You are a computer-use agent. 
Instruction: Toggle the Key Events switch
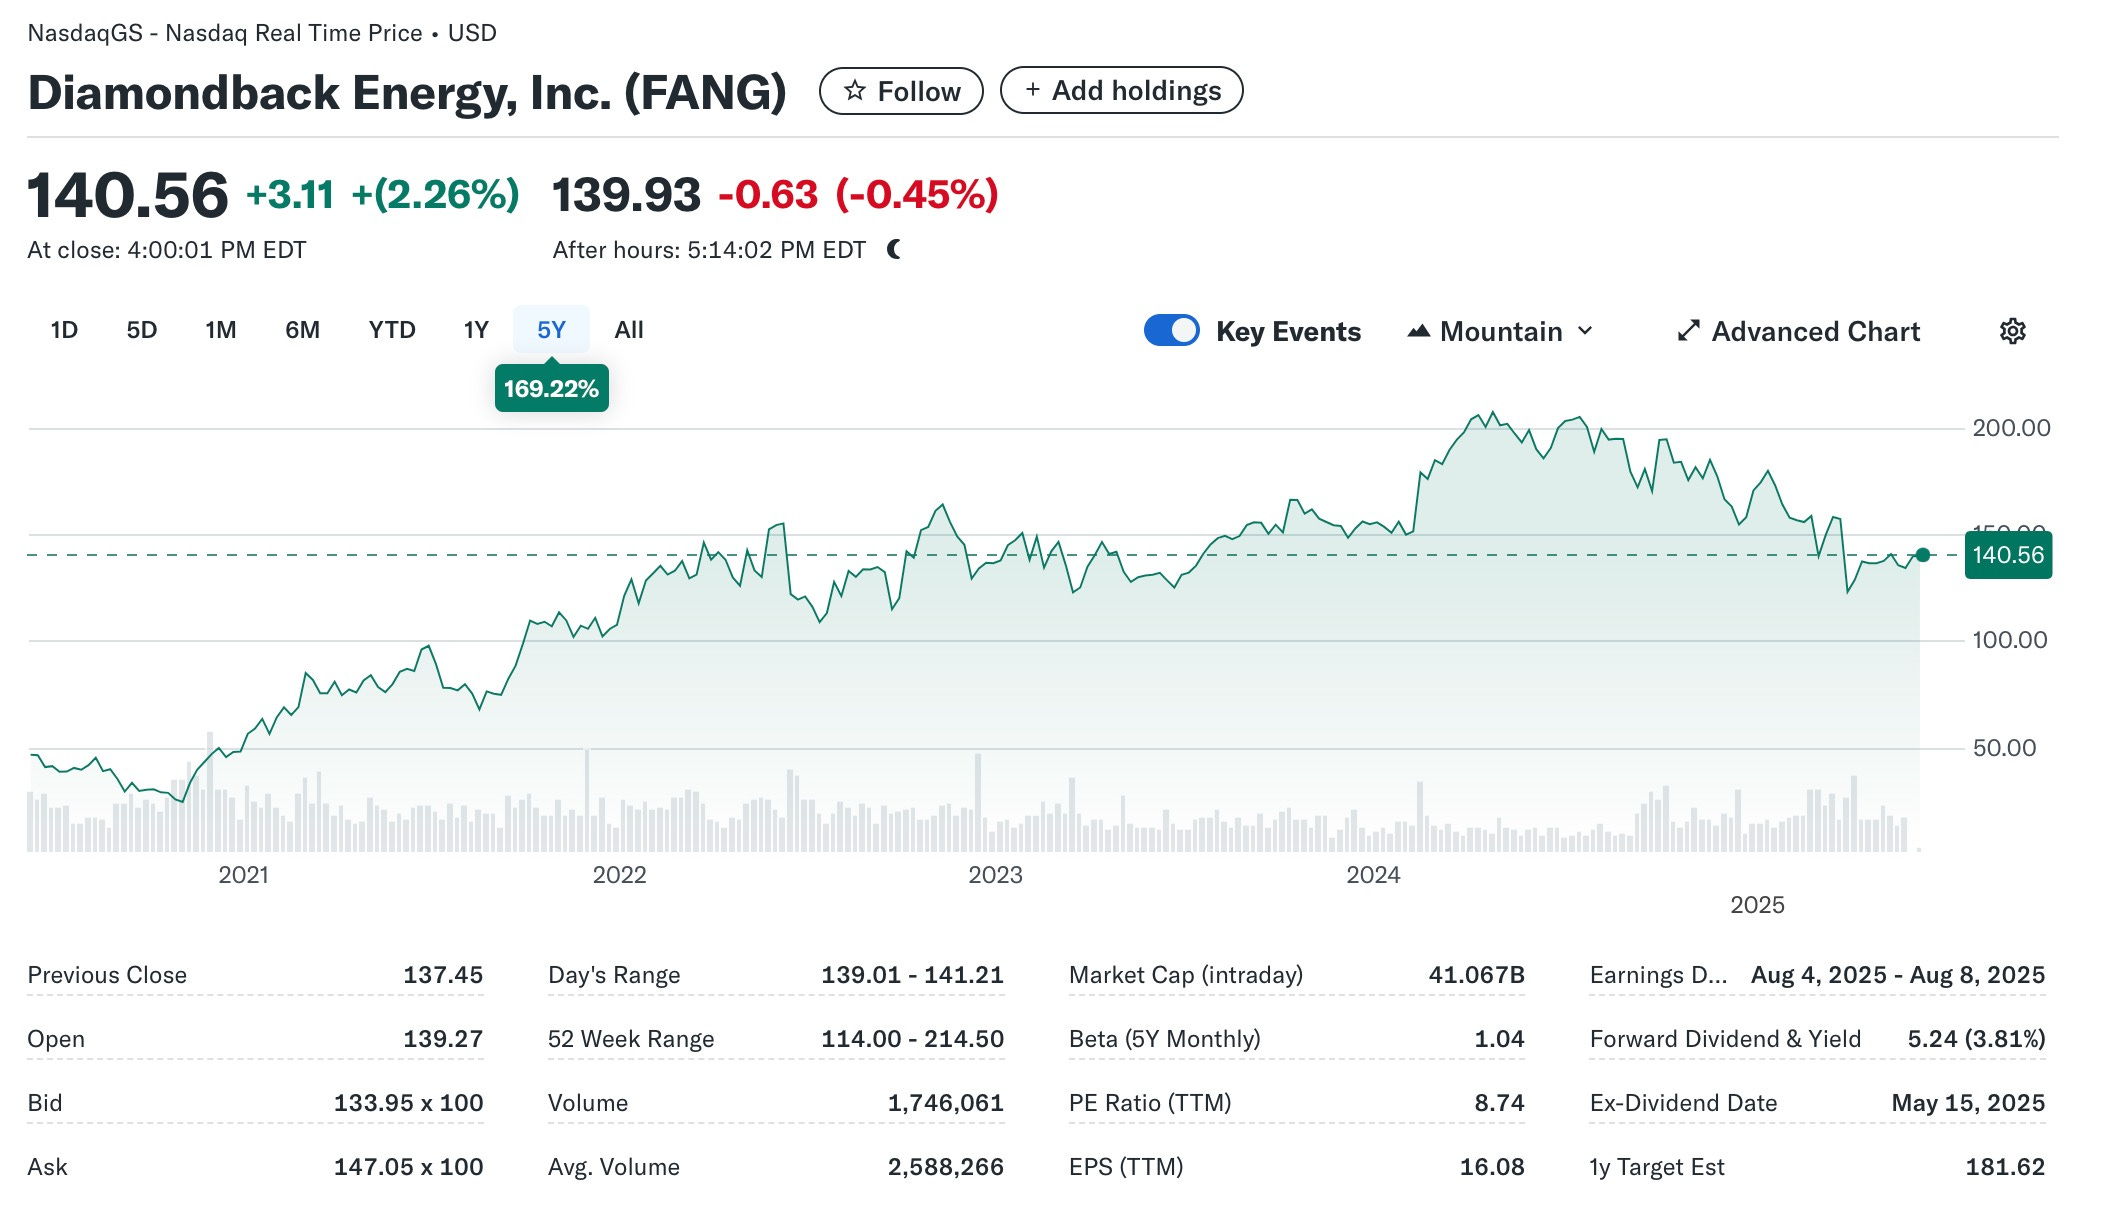(x=1171, y=330)
